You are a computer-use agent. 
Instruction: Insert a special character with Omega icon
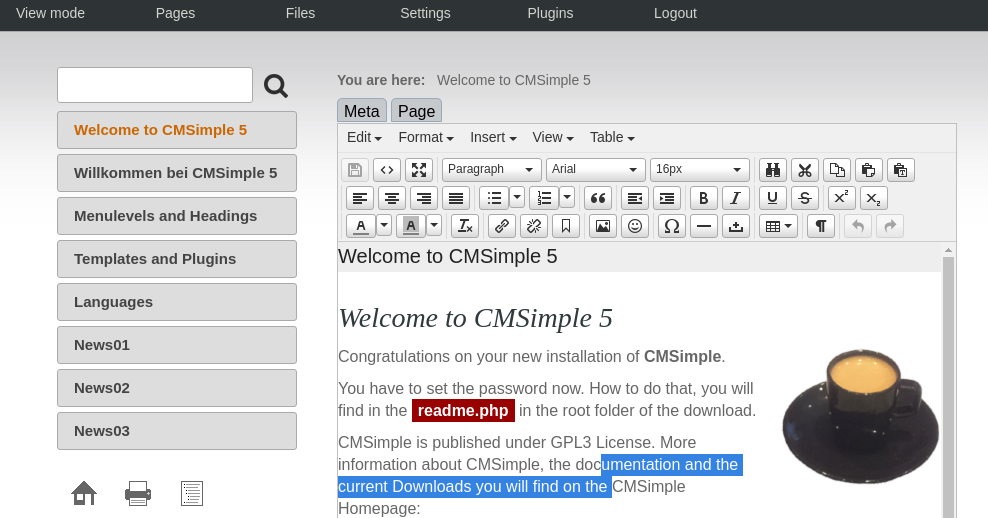(672, 226)
